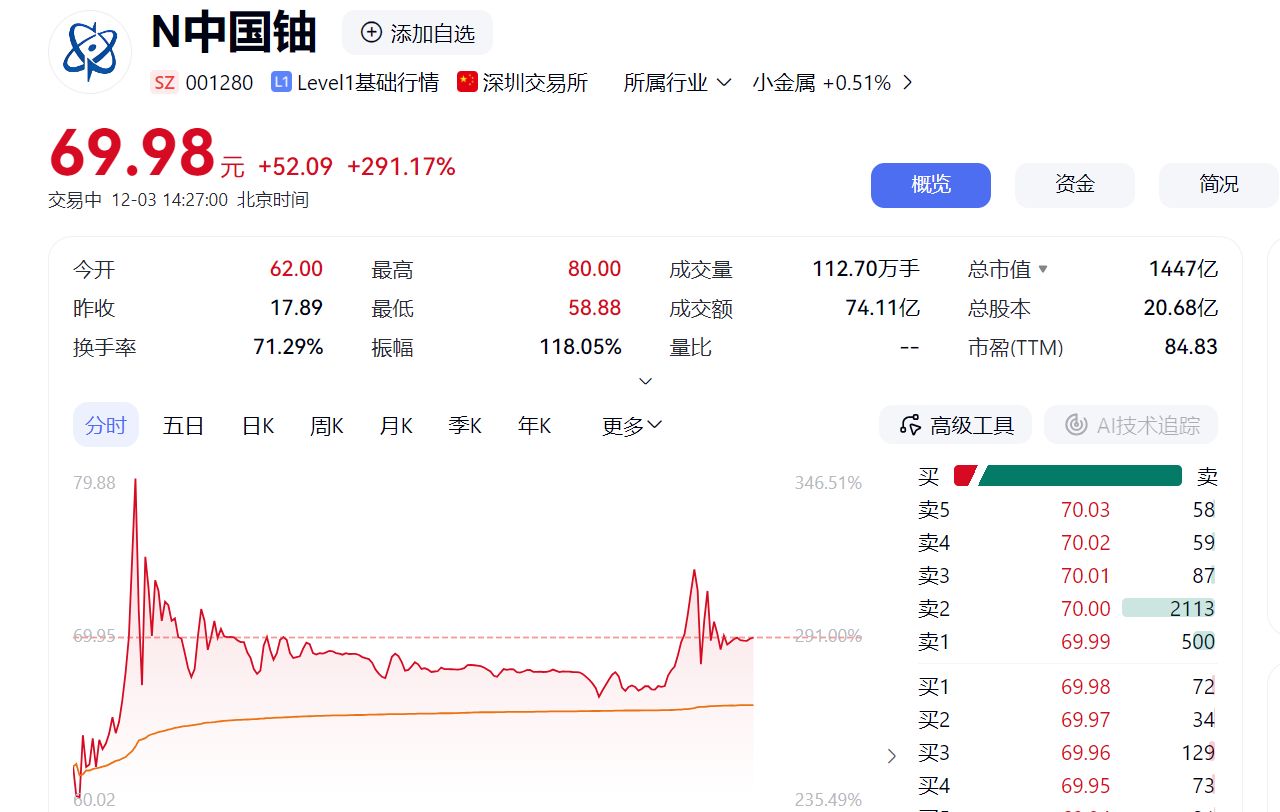Select the 五日 five-day chart tab

[183, 424]
